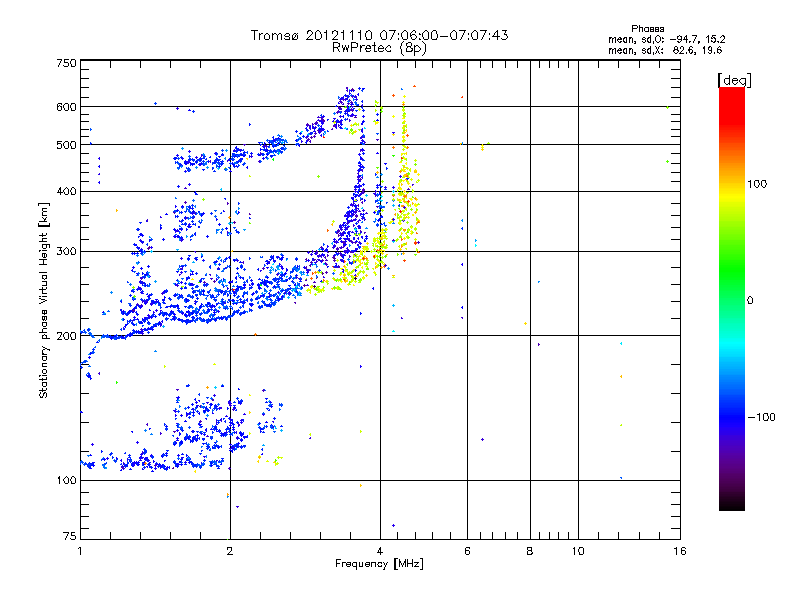Click the y-axis label '200'
The height and width of the screenshot is (600, 800).
click(x=66, y=336)
